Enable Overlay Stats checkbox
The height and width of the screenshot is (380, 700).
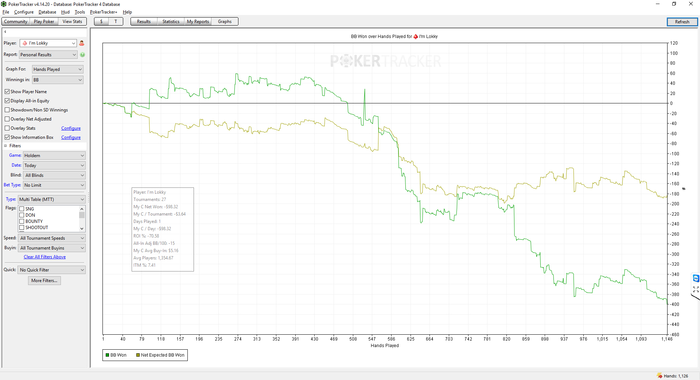[7, 128]
